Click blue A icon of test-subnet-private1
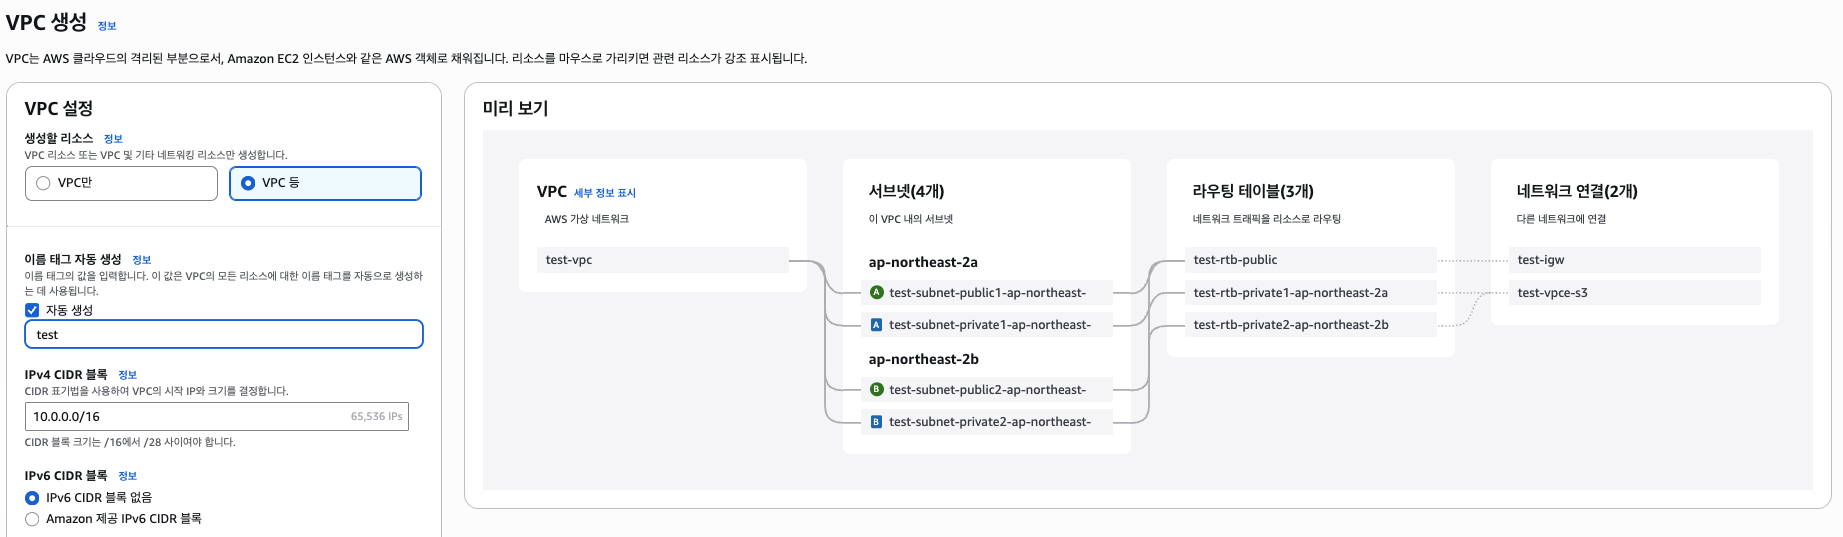 coord(877,325)
